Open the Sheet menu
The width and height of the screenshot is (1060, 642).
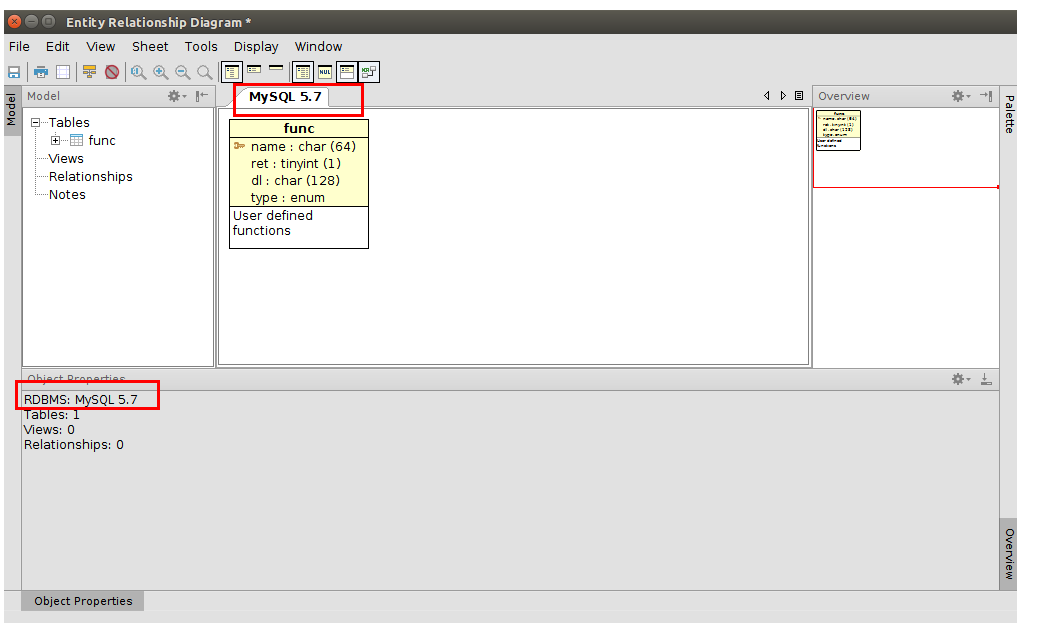pyautogui.click(x=150, y=47)
